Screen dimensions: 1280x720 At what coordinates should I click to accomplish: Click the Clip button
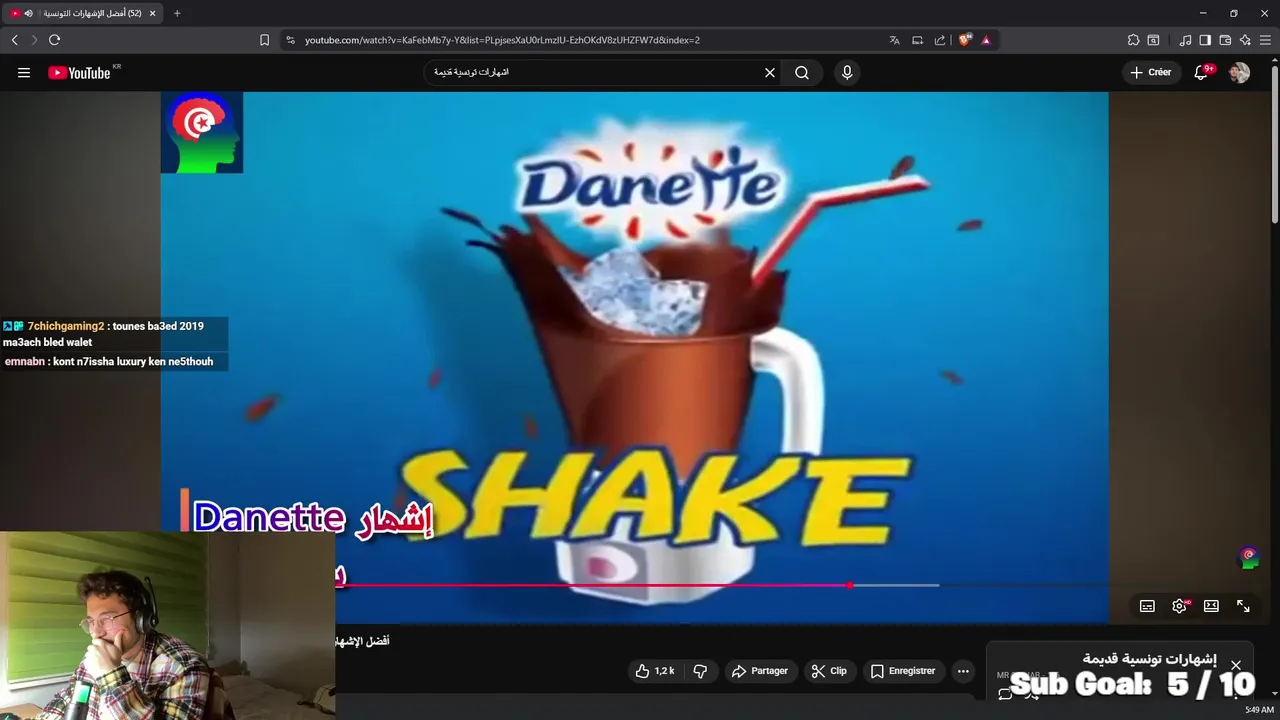829,671
